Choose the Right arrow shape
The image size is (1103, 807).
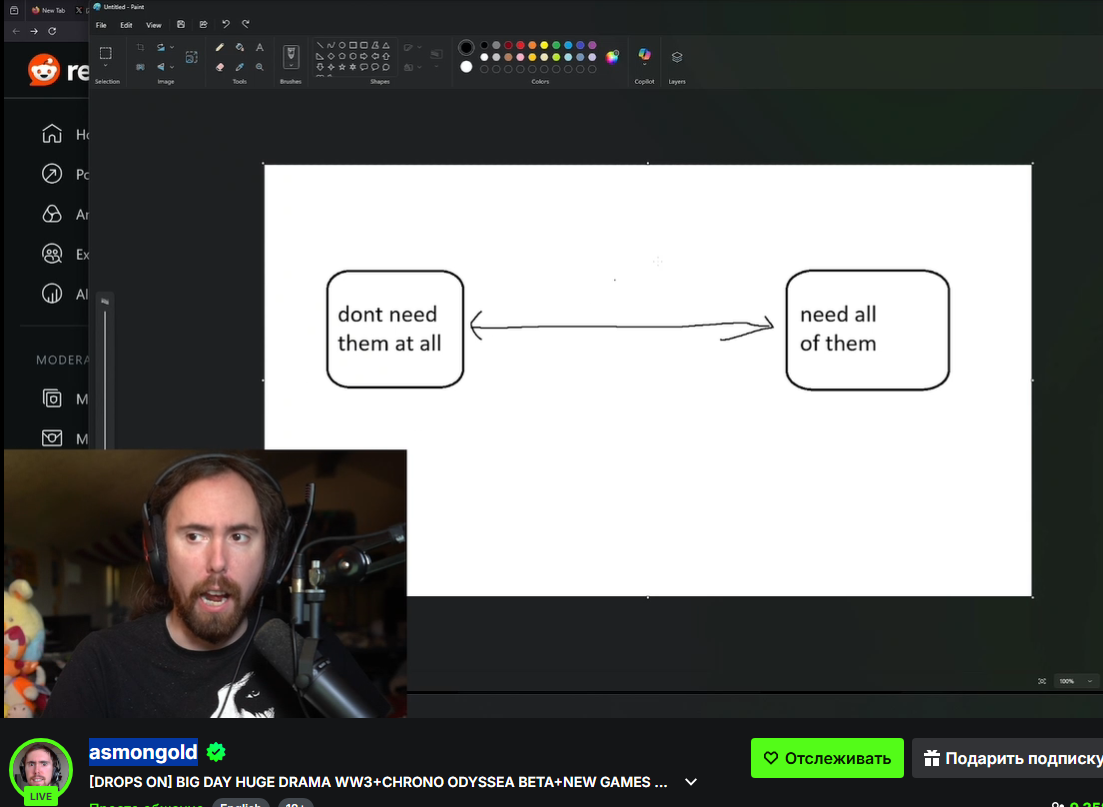point(364,56)
